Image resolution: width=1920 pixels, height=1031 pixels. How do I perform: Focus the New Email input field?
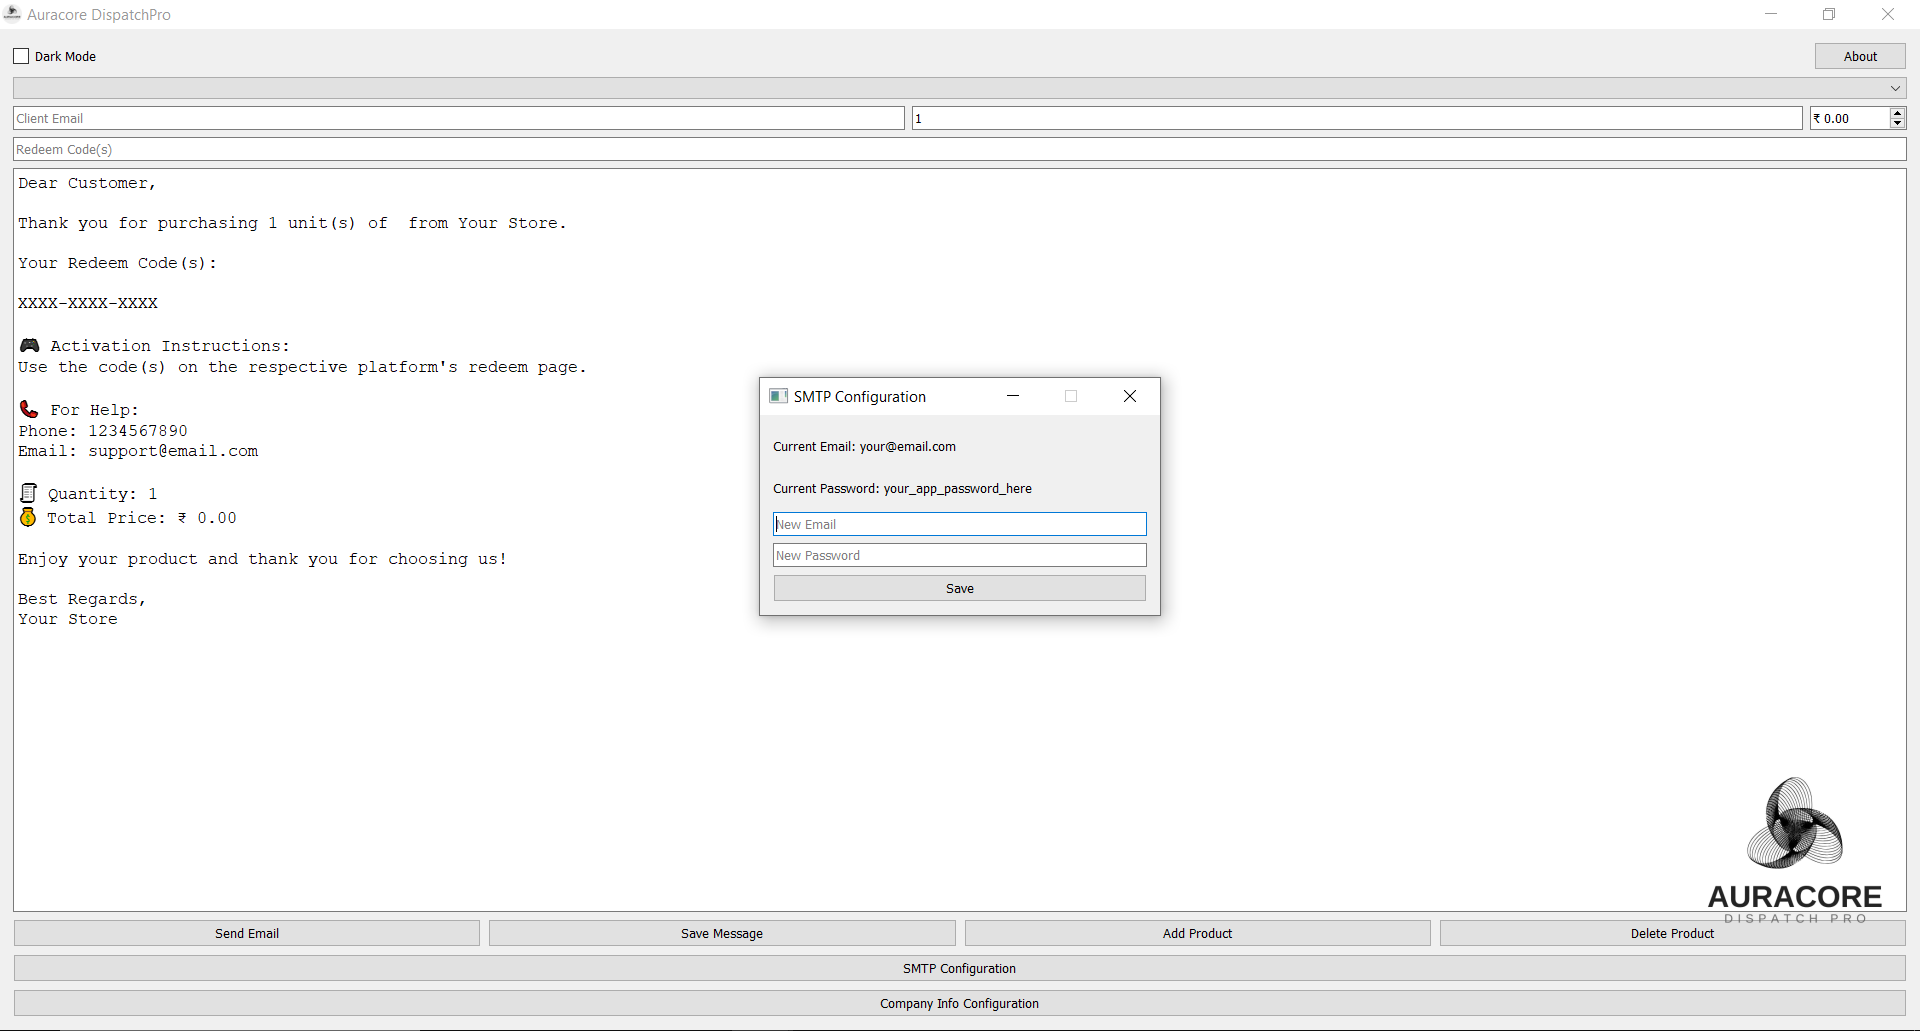click(x=958, y=524)
